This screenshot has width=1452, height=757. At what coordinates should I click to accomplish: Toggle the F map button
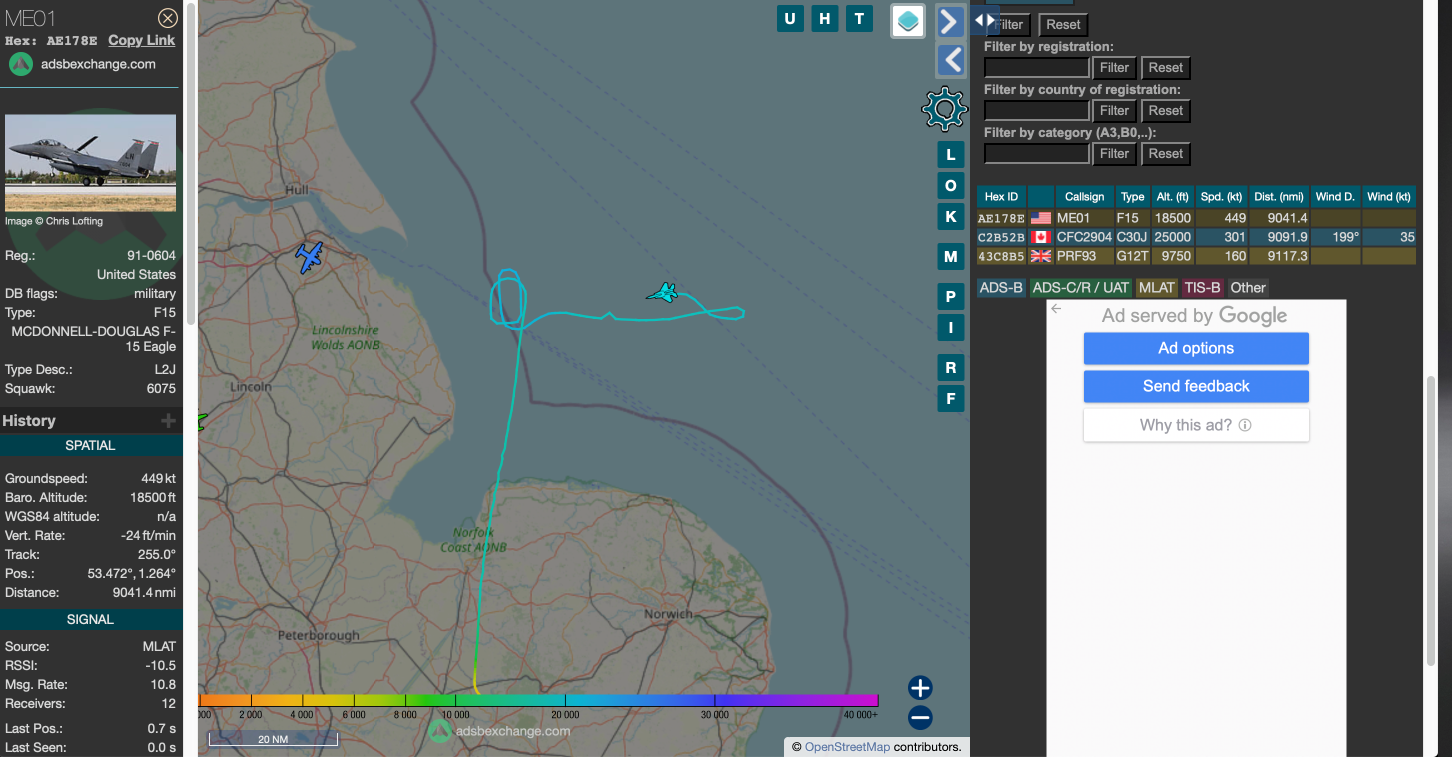951,399
